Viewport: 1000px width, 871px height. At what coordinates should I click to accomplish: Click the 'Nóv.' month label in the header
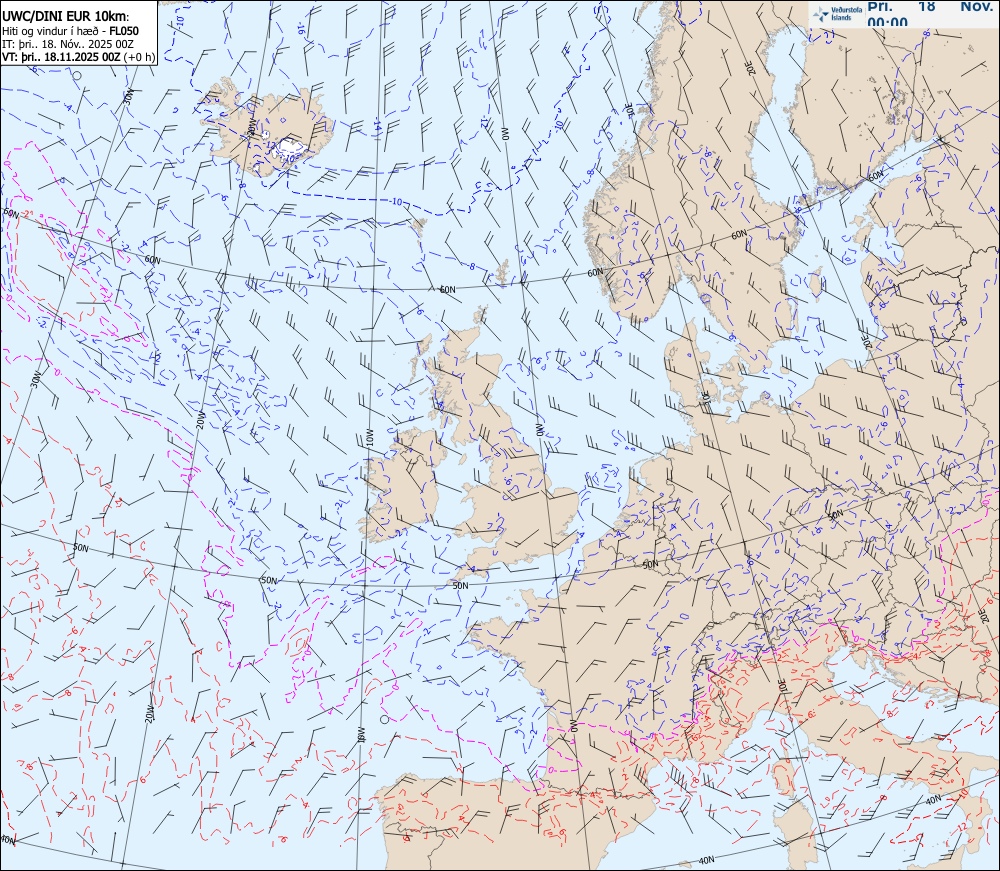[976, 6]
